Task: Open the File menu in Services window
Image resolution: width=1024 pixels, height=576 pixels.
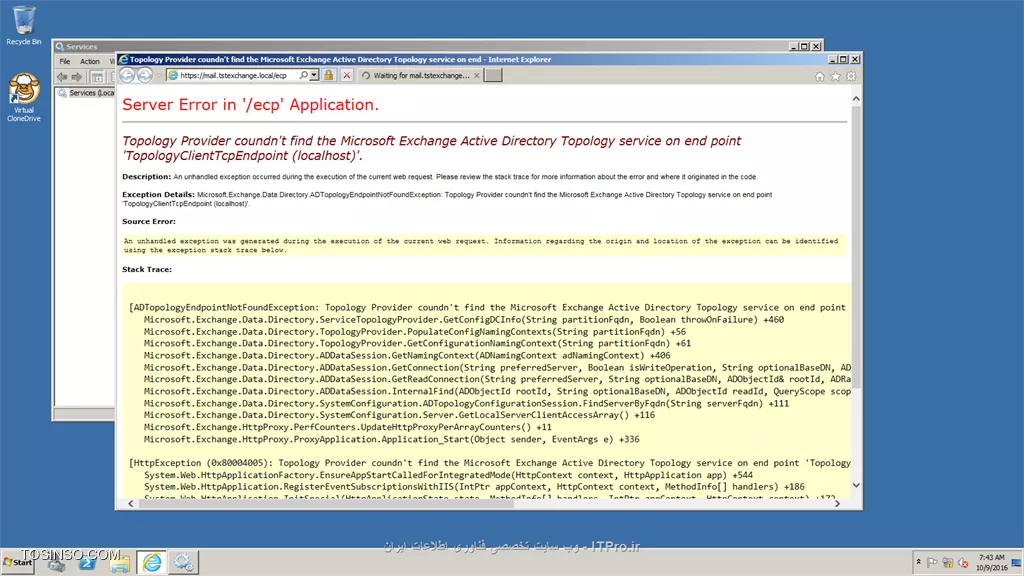Action: 65,61
